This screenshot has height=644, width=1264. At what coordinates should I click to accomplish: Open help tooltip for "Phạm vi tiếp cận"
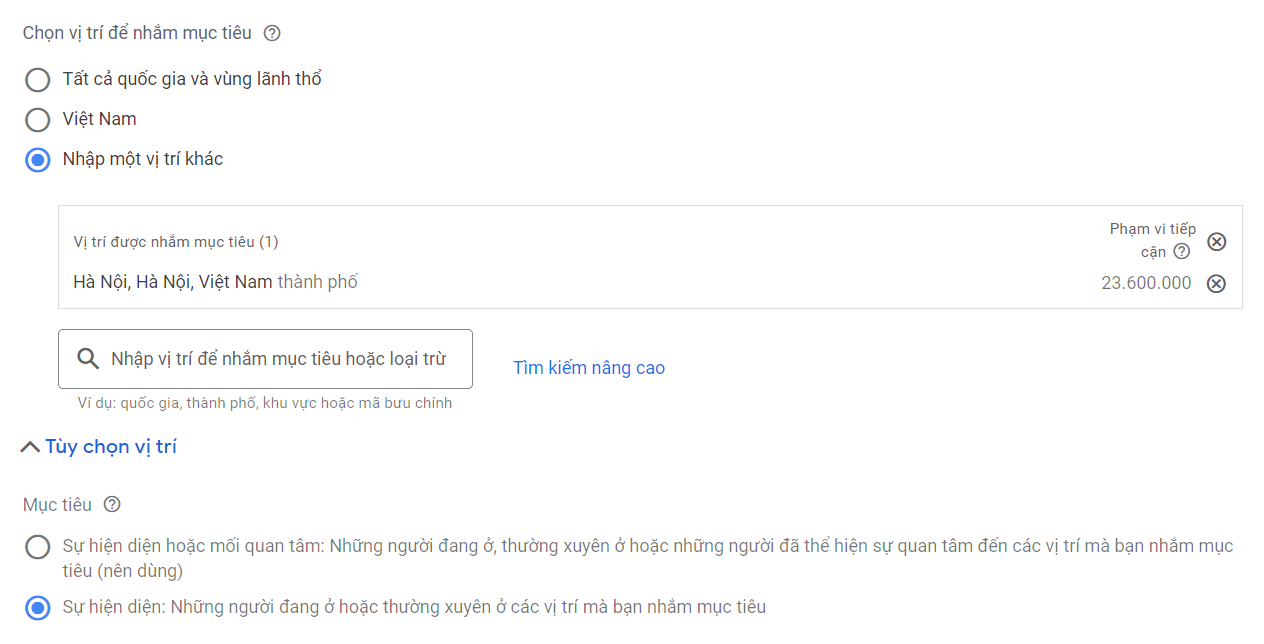point(1182,252)
